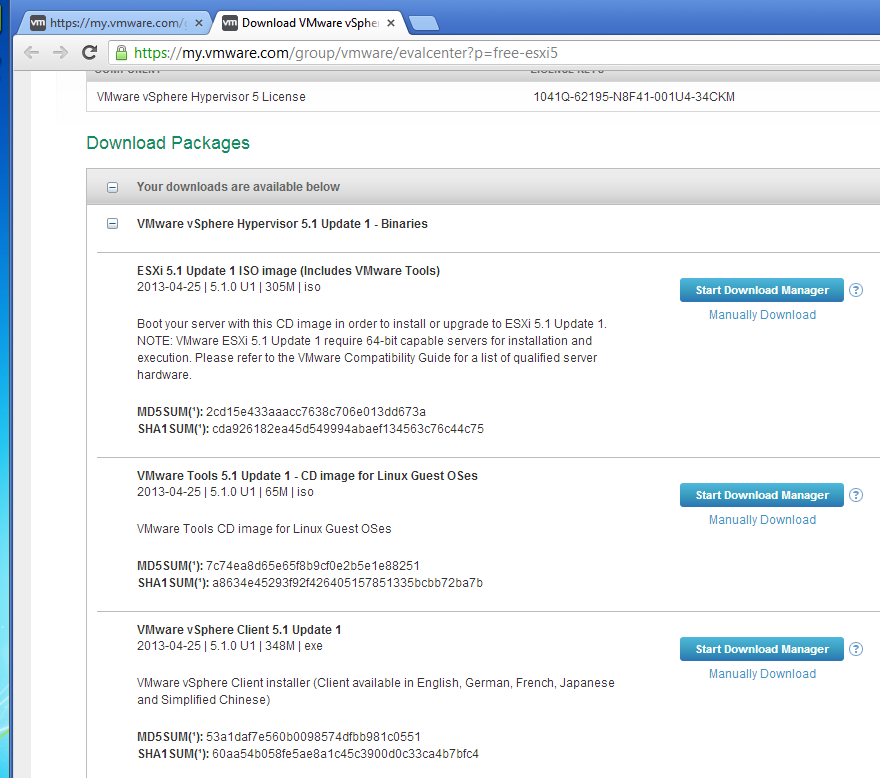This screenshot has width=880, height=778.
Task: Open a new browser tab
Action: pyautogui.click(x=424, y=23)
